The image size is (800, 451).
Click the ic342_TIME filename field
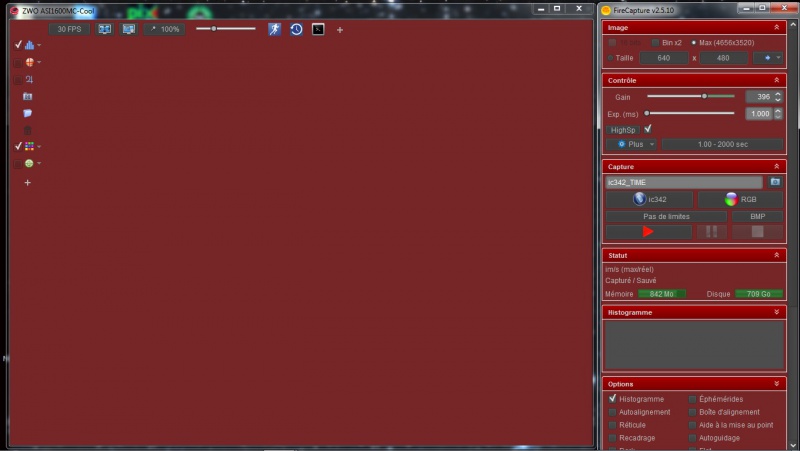pos(684,182)
